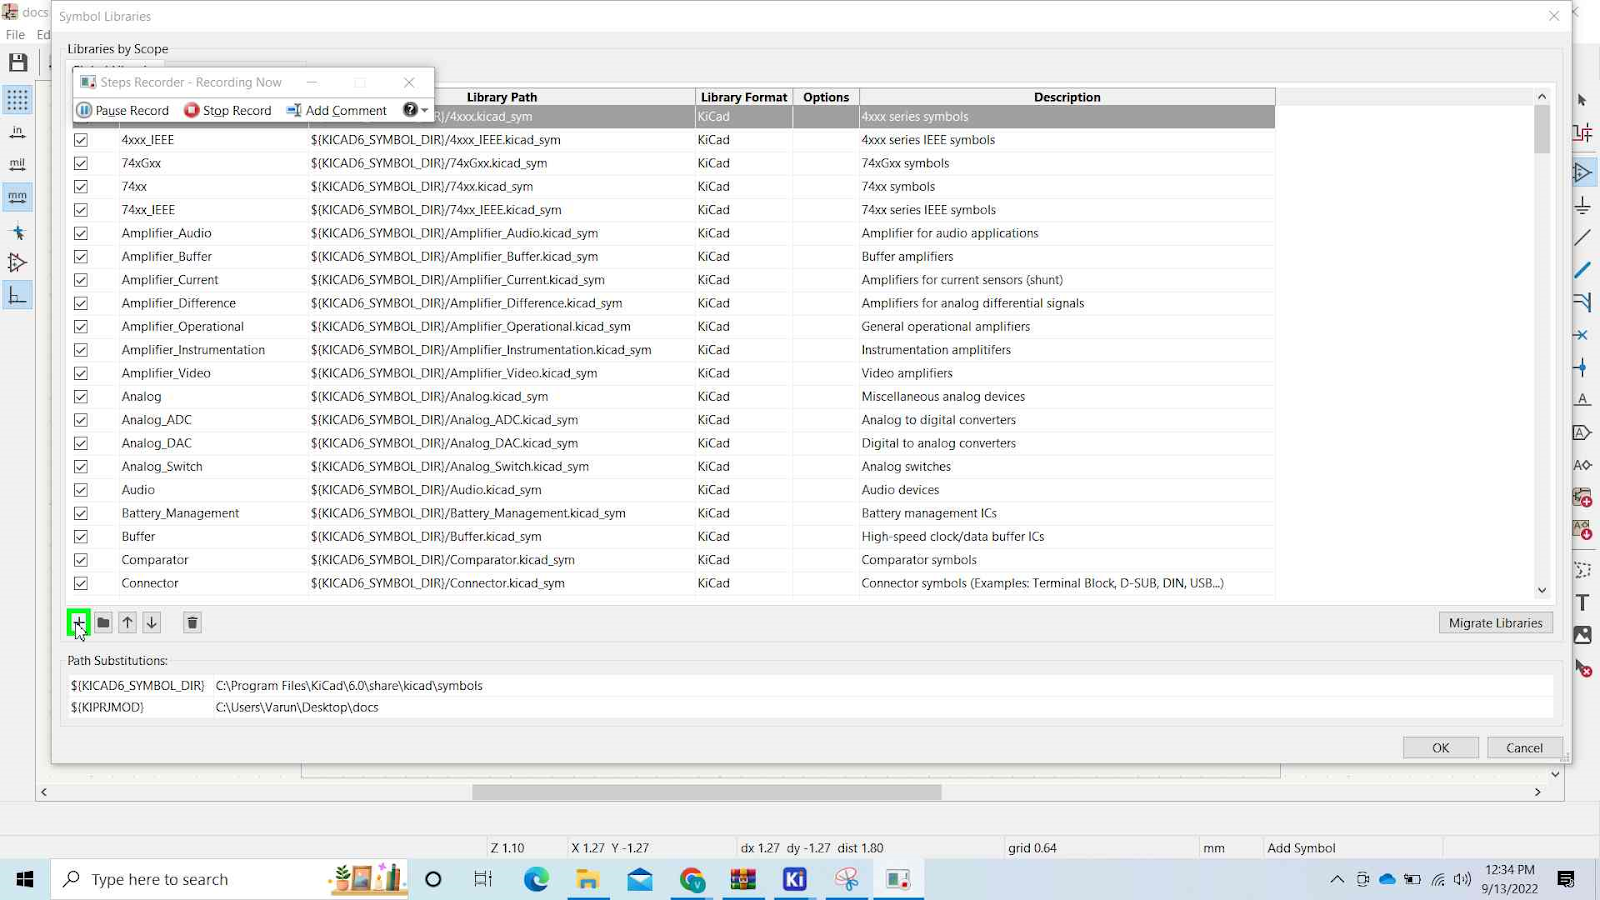
Task: Open Task View from taskbar
Action: click(484, 879)
